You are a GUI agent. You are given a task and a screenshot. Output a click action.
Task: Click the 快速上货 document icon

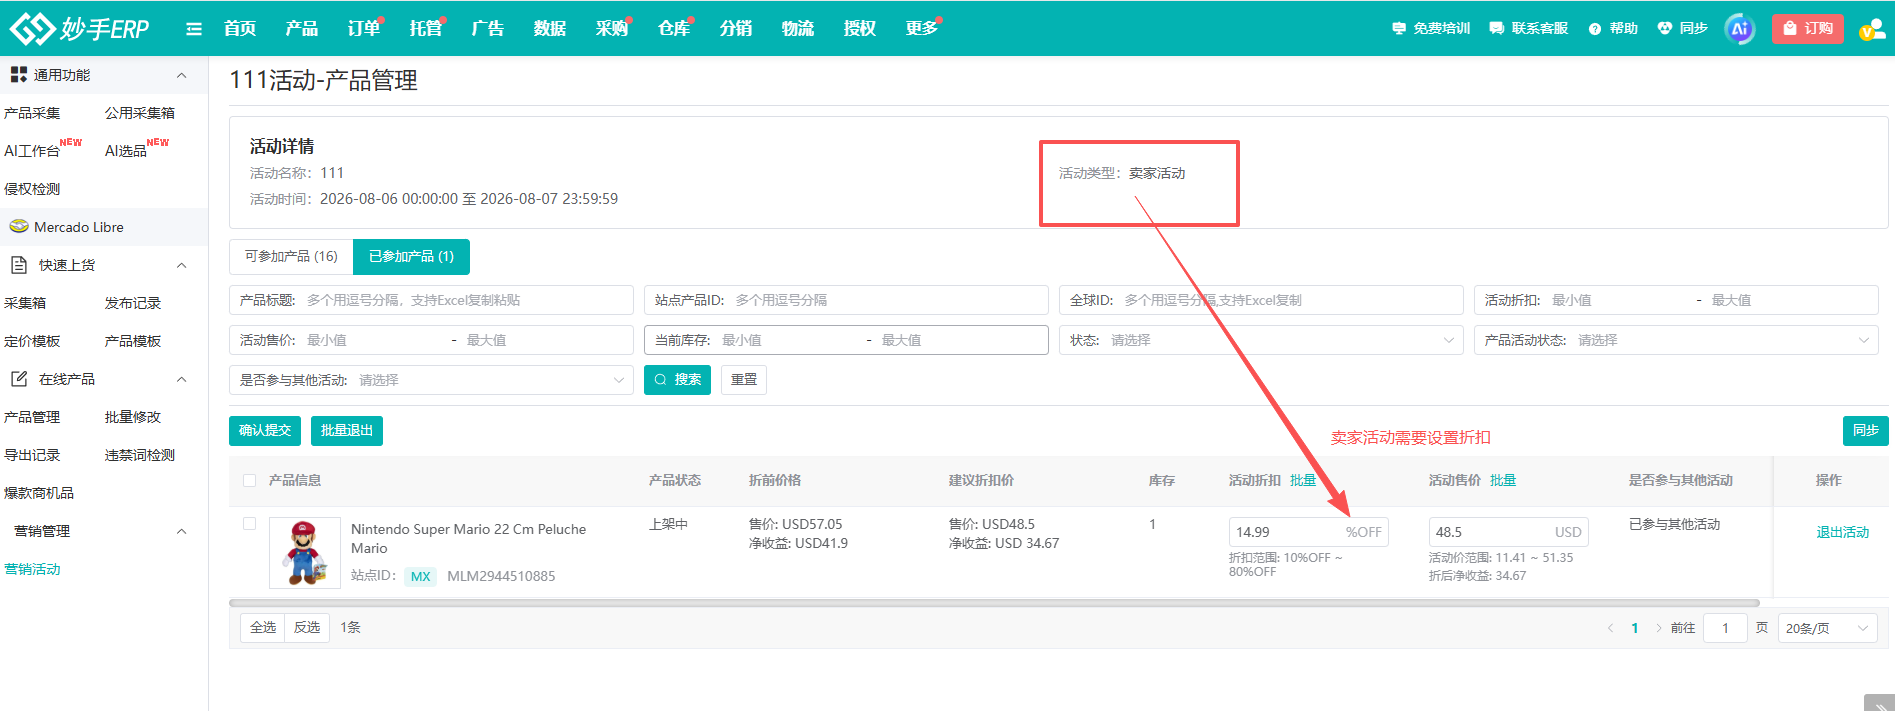(18, 265)
